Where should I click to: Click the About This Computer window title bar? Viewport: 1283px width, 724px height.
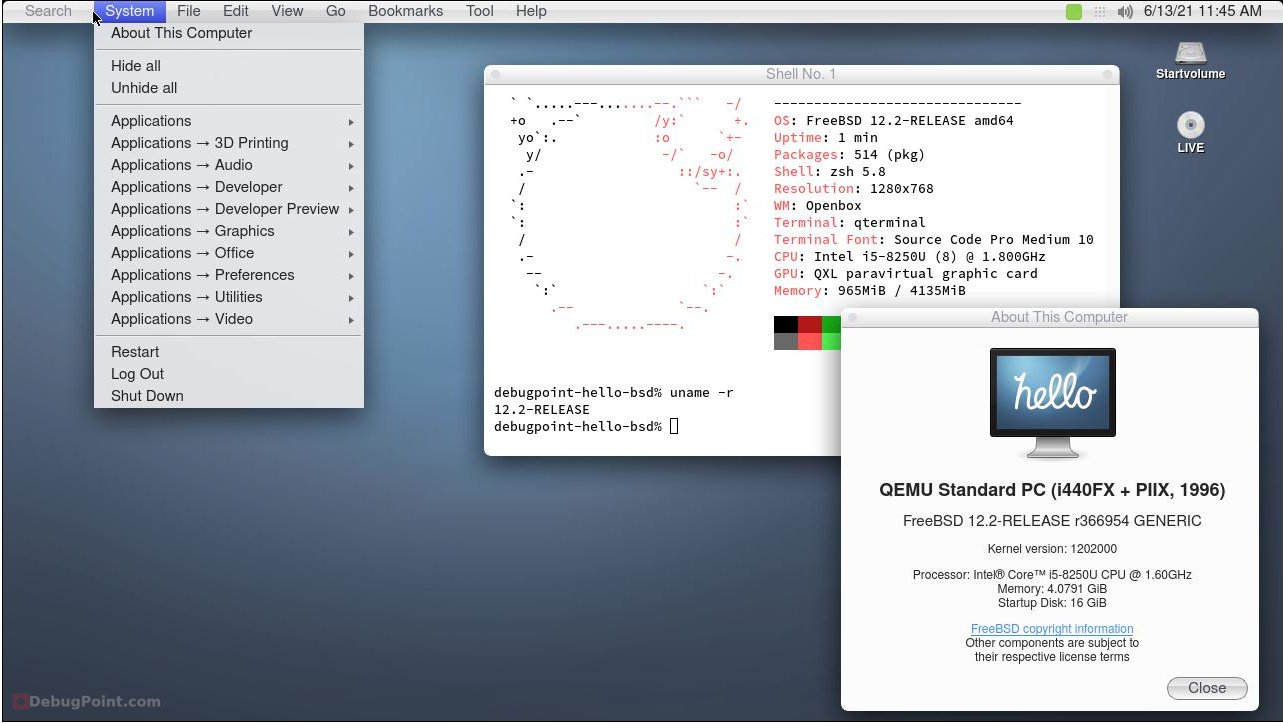1049,317
